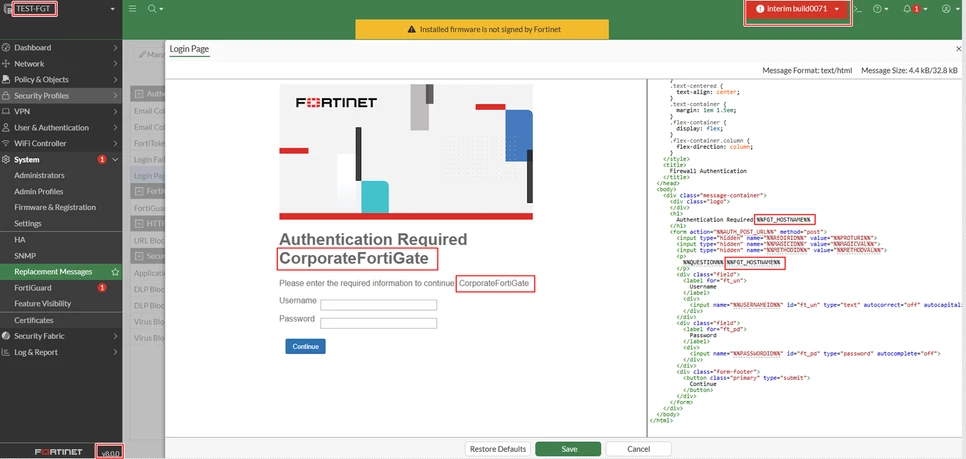The height and width of the screenshot is (459, 966).
Task: Toggle the Replacement Messages favorite star
Action: click(x=115, y=272)
